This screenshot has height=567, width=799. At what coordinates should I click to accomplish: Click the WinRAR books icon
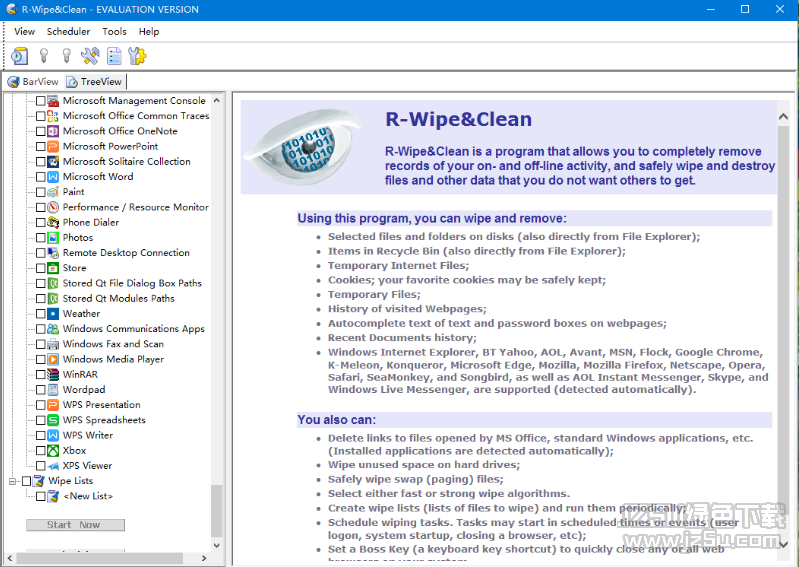pos(53,375)
